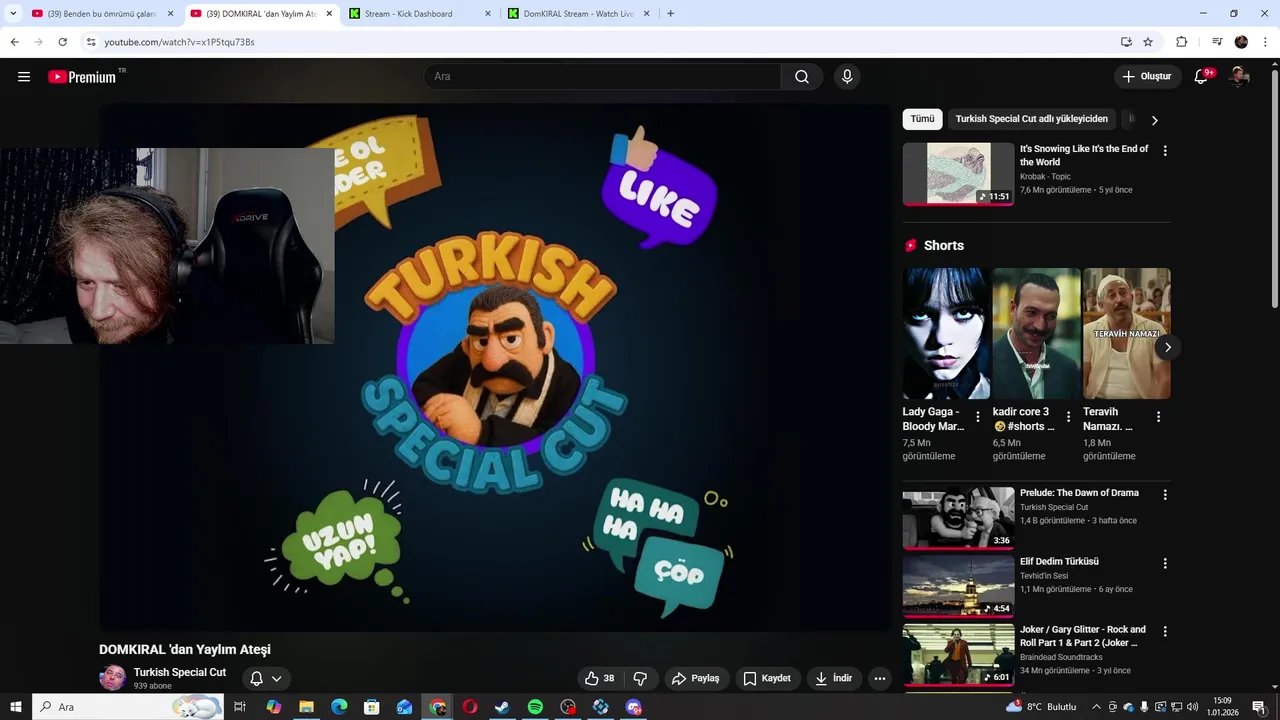Screen dimensions: 1280x720
Task: Open Chrome extensions puzzle icon
Action: point(1181,42)
